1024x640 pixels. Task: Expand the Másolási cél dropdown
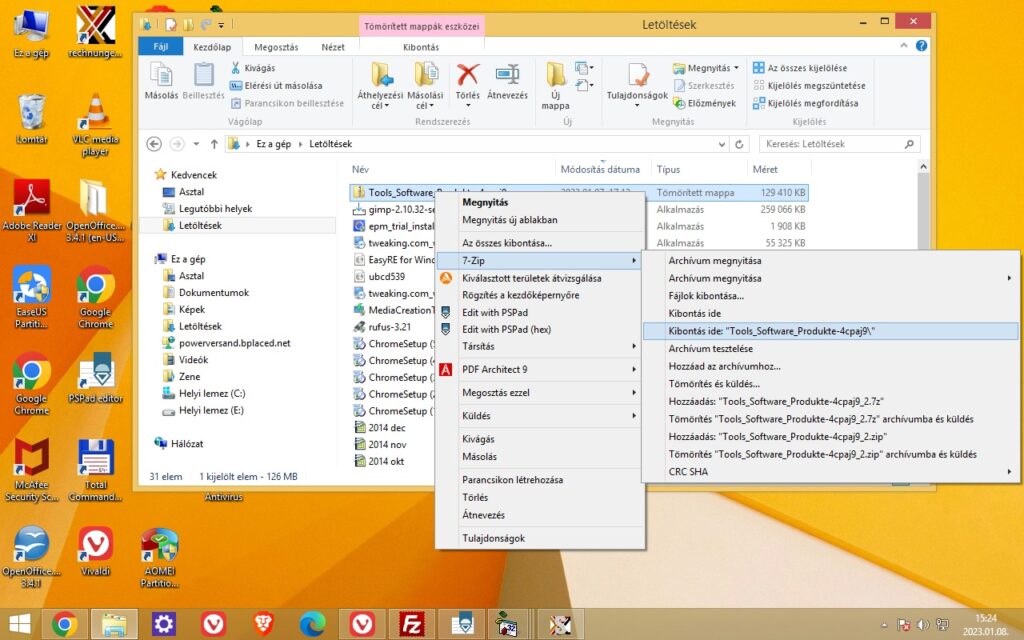tap(431, 106)
